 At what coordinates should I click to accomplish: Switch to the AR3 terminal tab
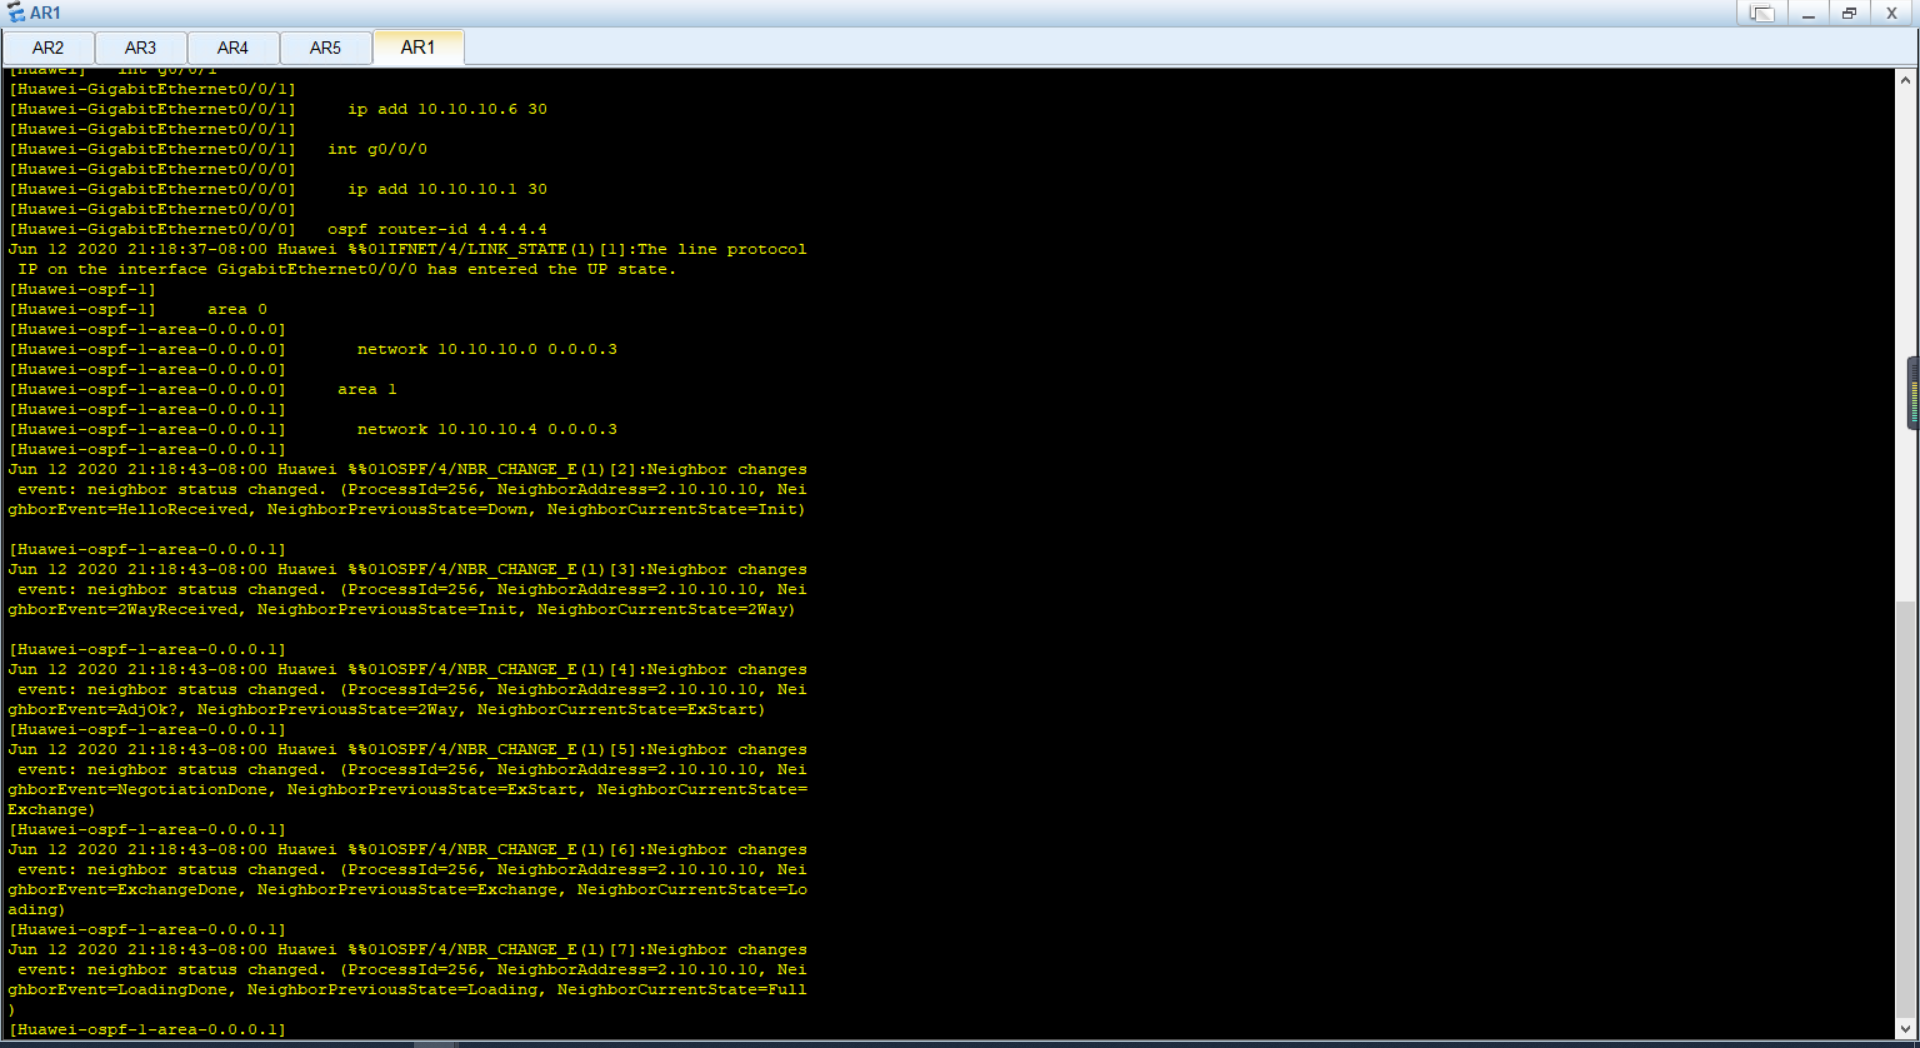140,47
